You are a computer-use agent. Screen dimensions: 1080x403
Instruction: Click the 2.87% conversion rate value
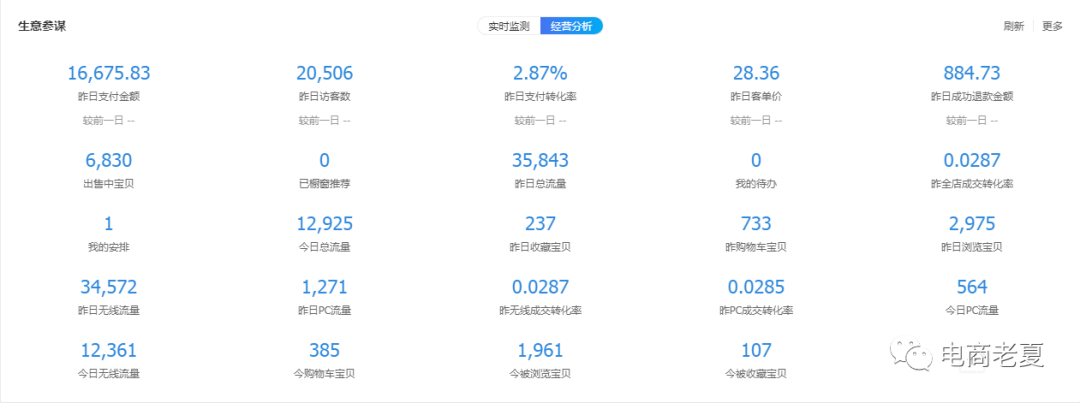click(540, 73)
